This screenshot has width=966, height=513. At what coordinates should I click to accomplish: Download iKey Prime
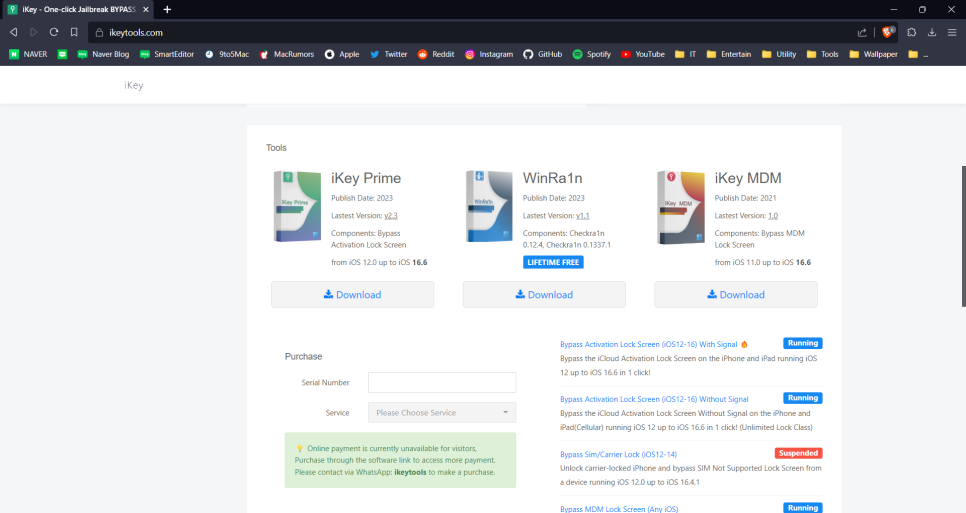(352, 294)
